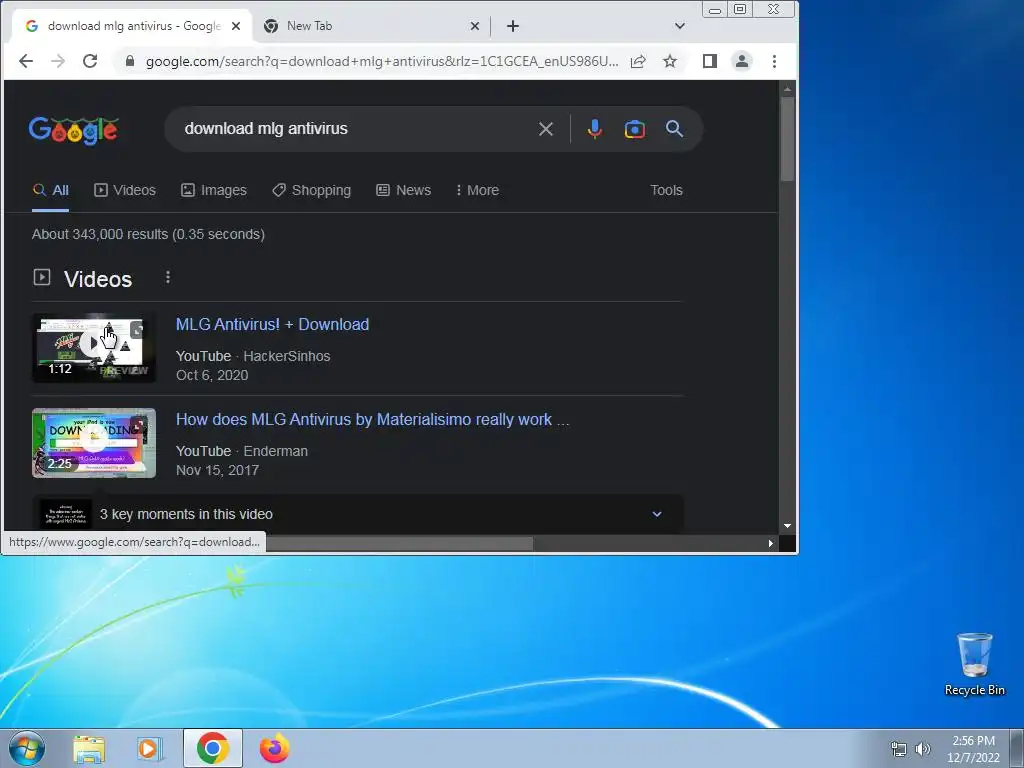Open search Tools options

pyautogui.click(x=666, y=190)
